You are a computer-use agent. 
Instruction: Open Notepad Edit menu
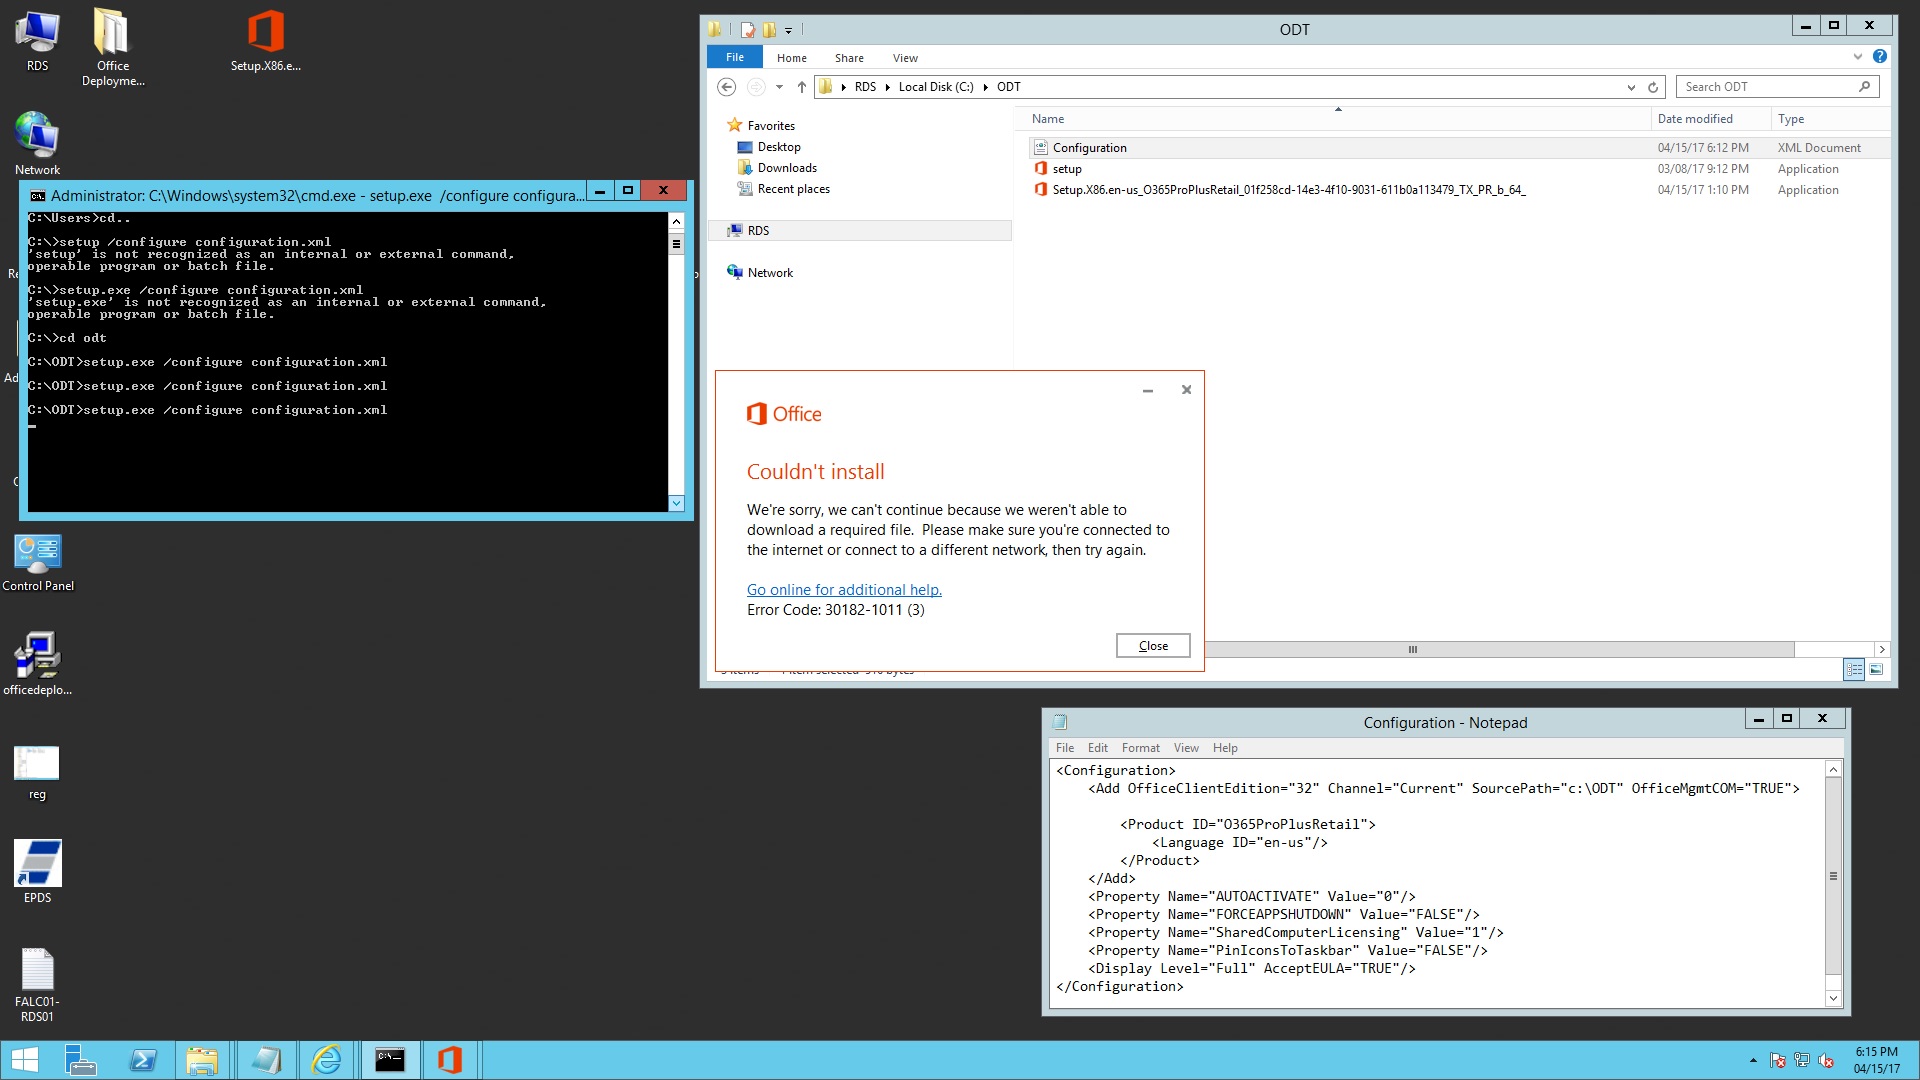pyautogui.click(x=1098, y=748)
